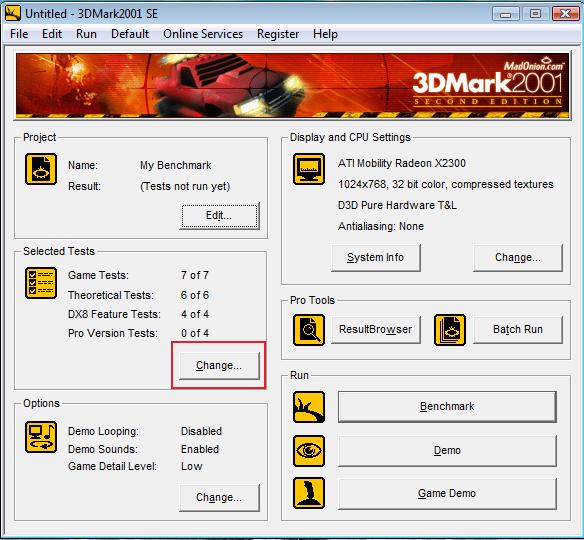
Task: Open the Default menu
Action: point(130,34)
